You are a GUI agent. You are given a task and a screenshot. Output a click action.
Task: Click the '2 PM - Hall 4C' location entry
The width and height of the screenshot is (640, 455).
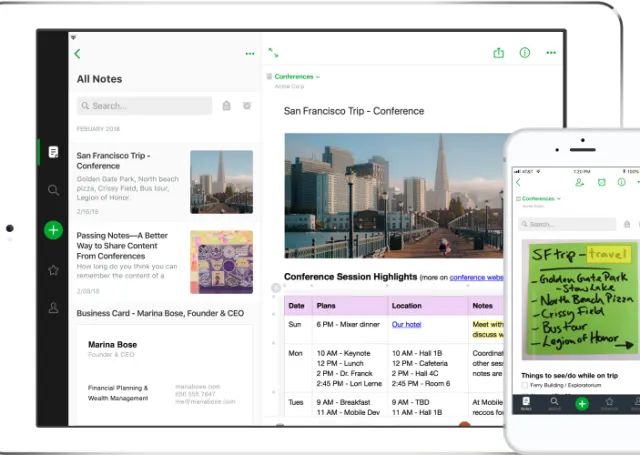pos(415,373)
